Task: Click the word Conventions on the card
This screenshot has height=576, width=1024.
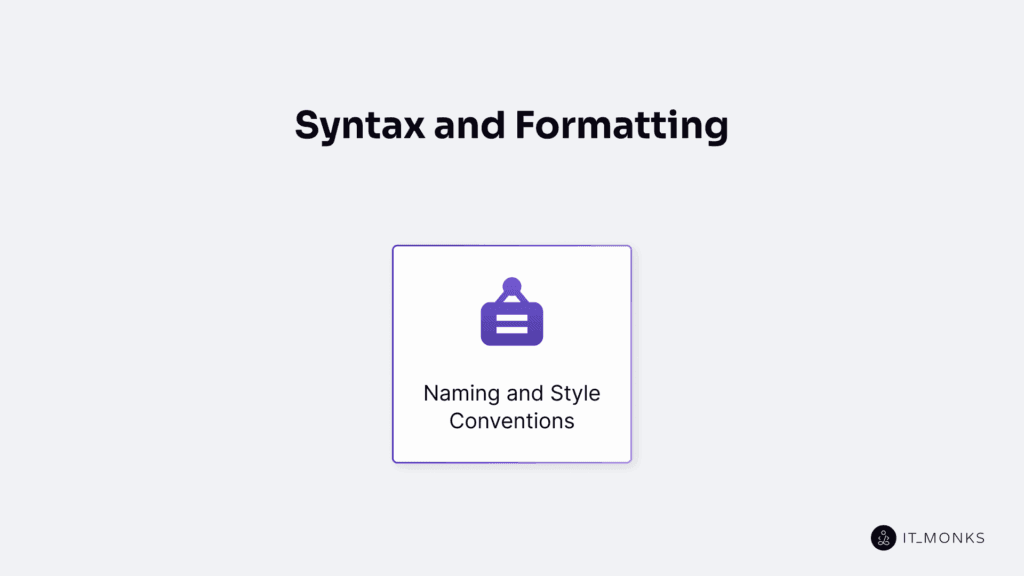Action: click(511, 421)
